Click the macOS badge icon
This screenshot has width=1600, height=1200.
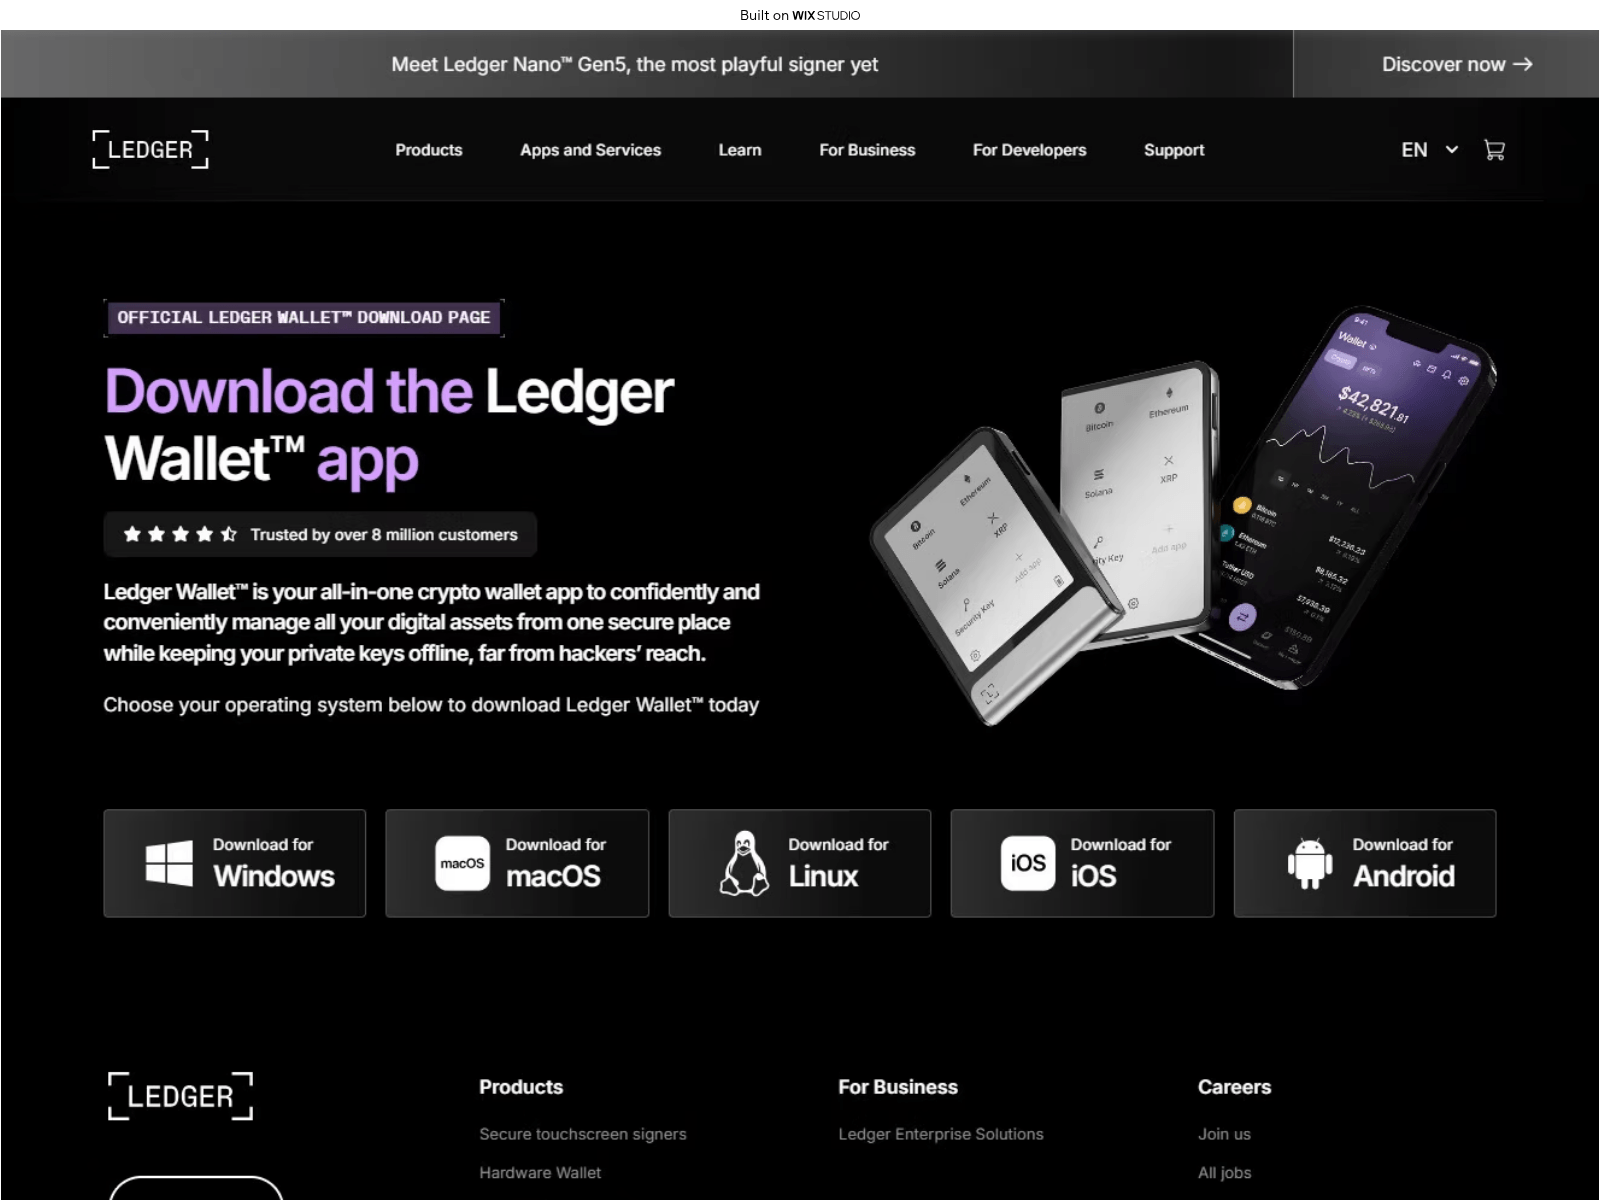(x=462, y=863)
